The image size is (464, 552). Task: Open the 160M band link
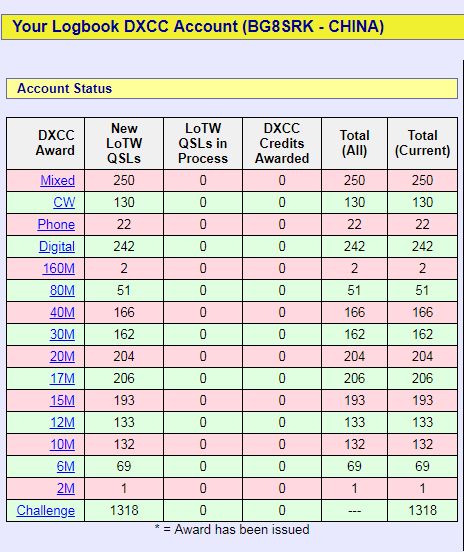(x=59, y=269)
